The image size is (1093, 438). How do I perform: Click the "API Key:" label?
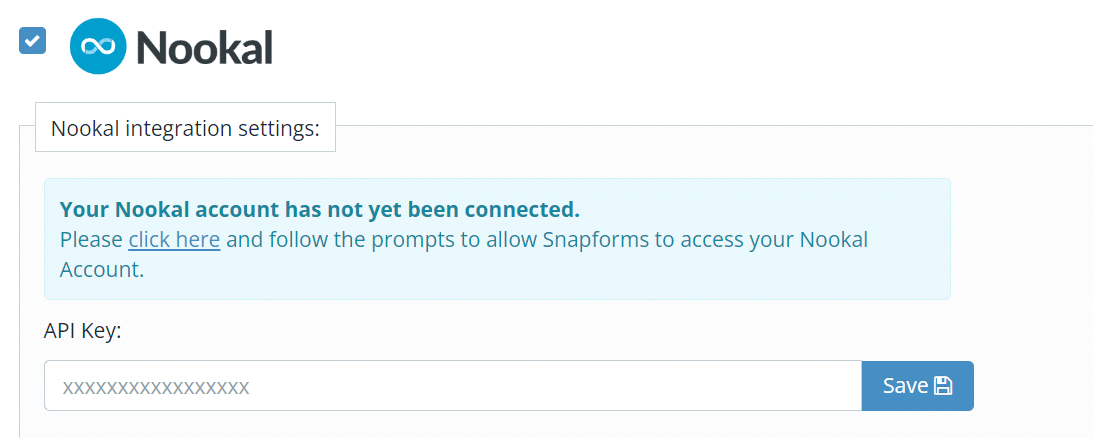click(83, 331)
